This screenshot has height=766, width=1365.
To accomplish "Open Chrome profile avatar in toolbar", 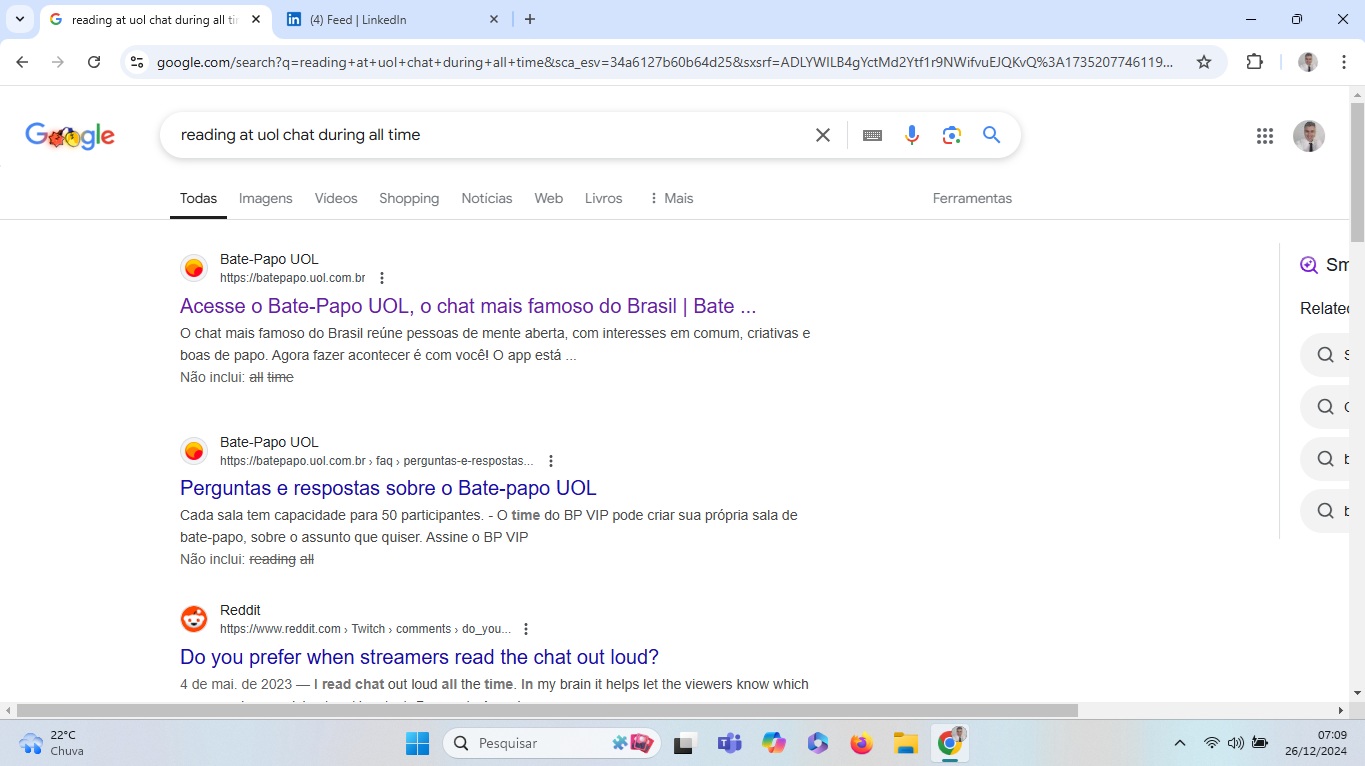I will (1307, 62).
